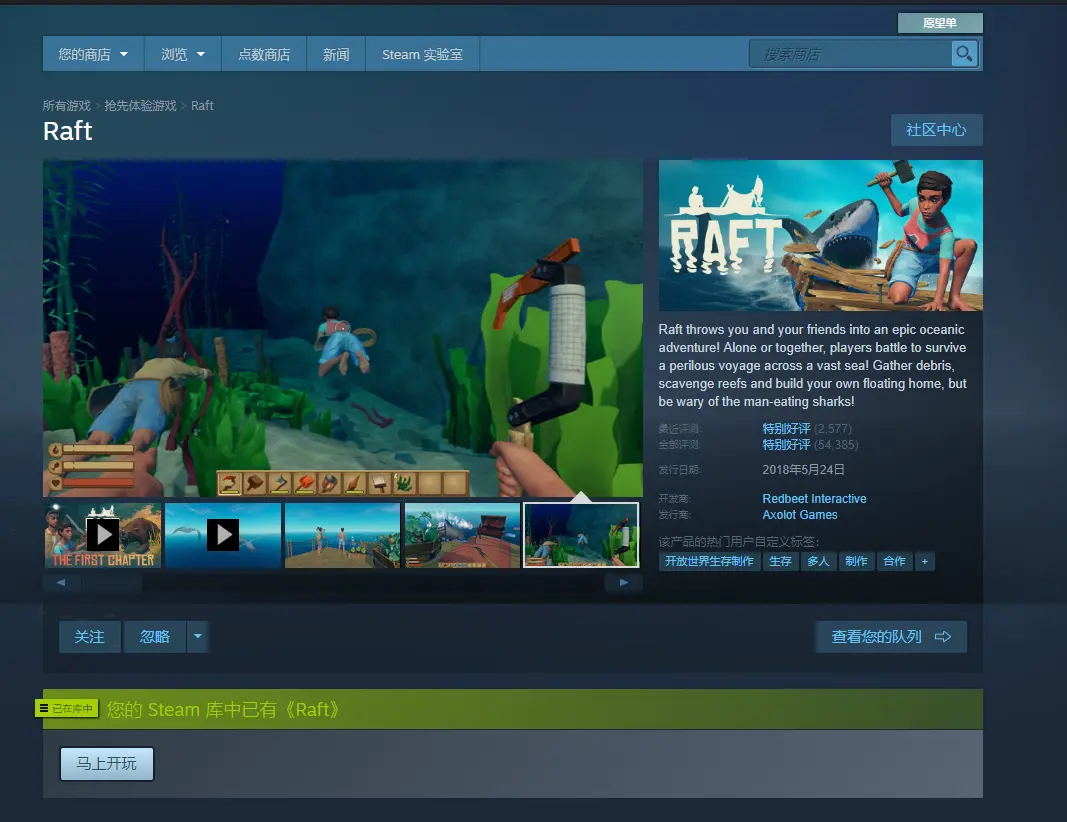This screenshot has width=1067, height=822.
Task: Open publisher Axolot Games link
Action: [800, 515]
